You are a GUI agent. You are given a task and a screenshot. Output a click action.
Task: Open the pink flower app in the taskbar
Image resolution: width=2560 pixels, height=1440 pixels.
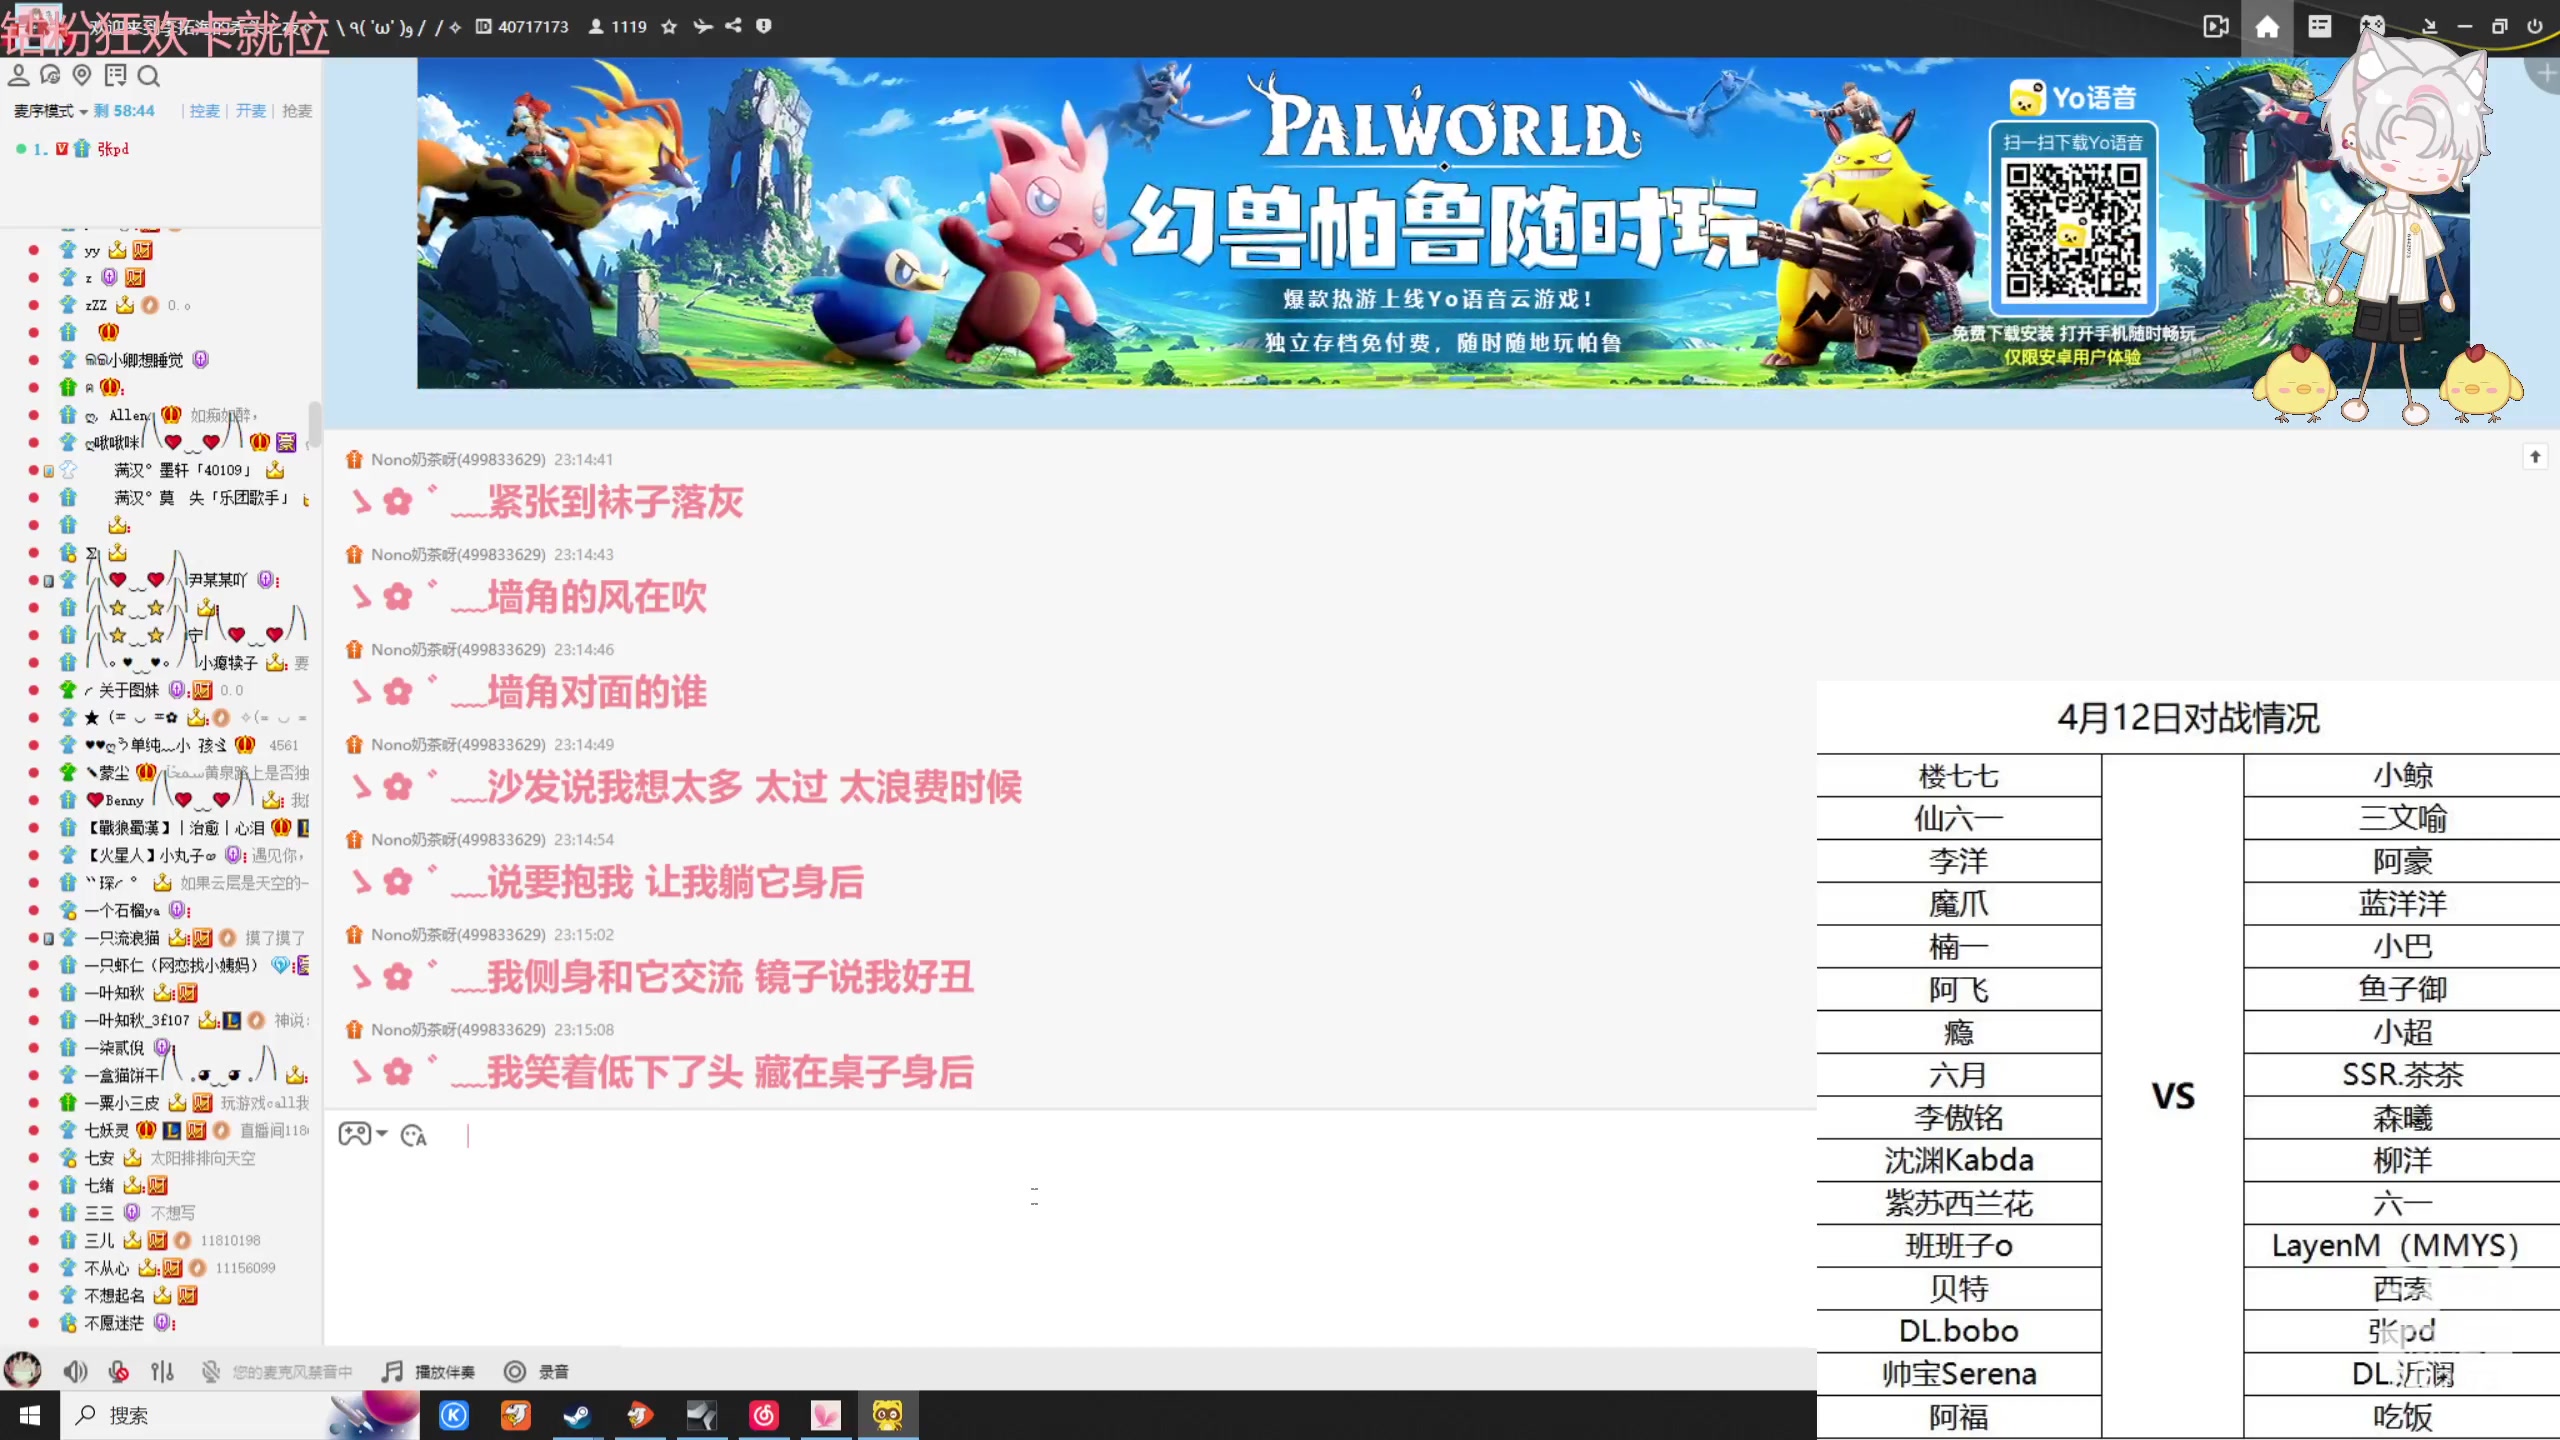click(x=826, y=1415)
